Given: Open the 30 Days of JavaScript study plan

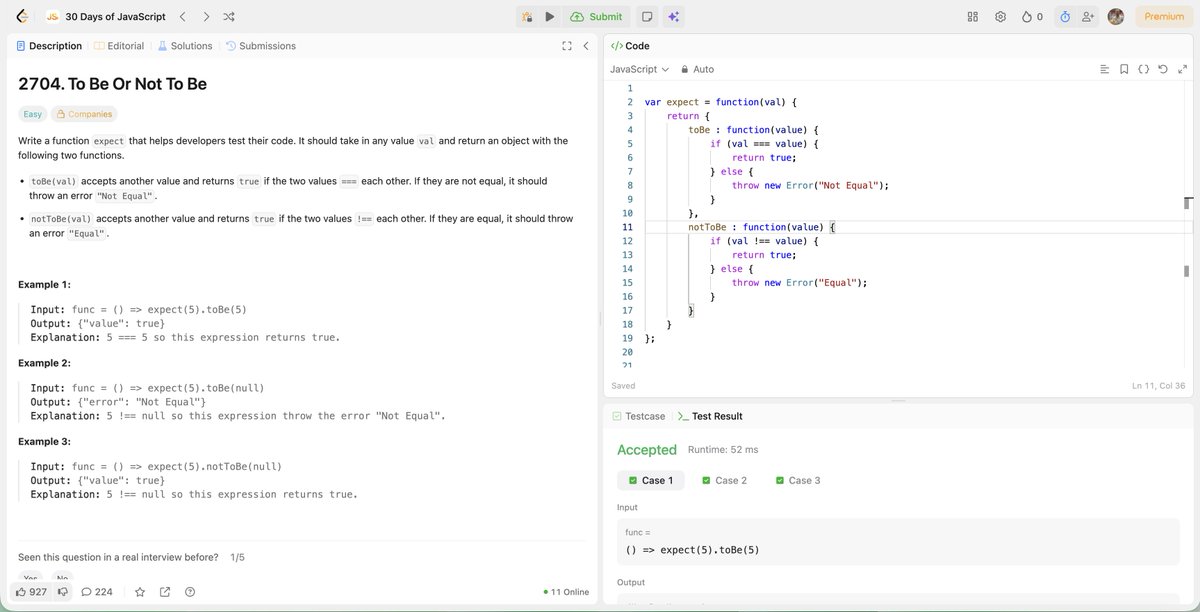Looking at the screenshot, I should point(107,16).
